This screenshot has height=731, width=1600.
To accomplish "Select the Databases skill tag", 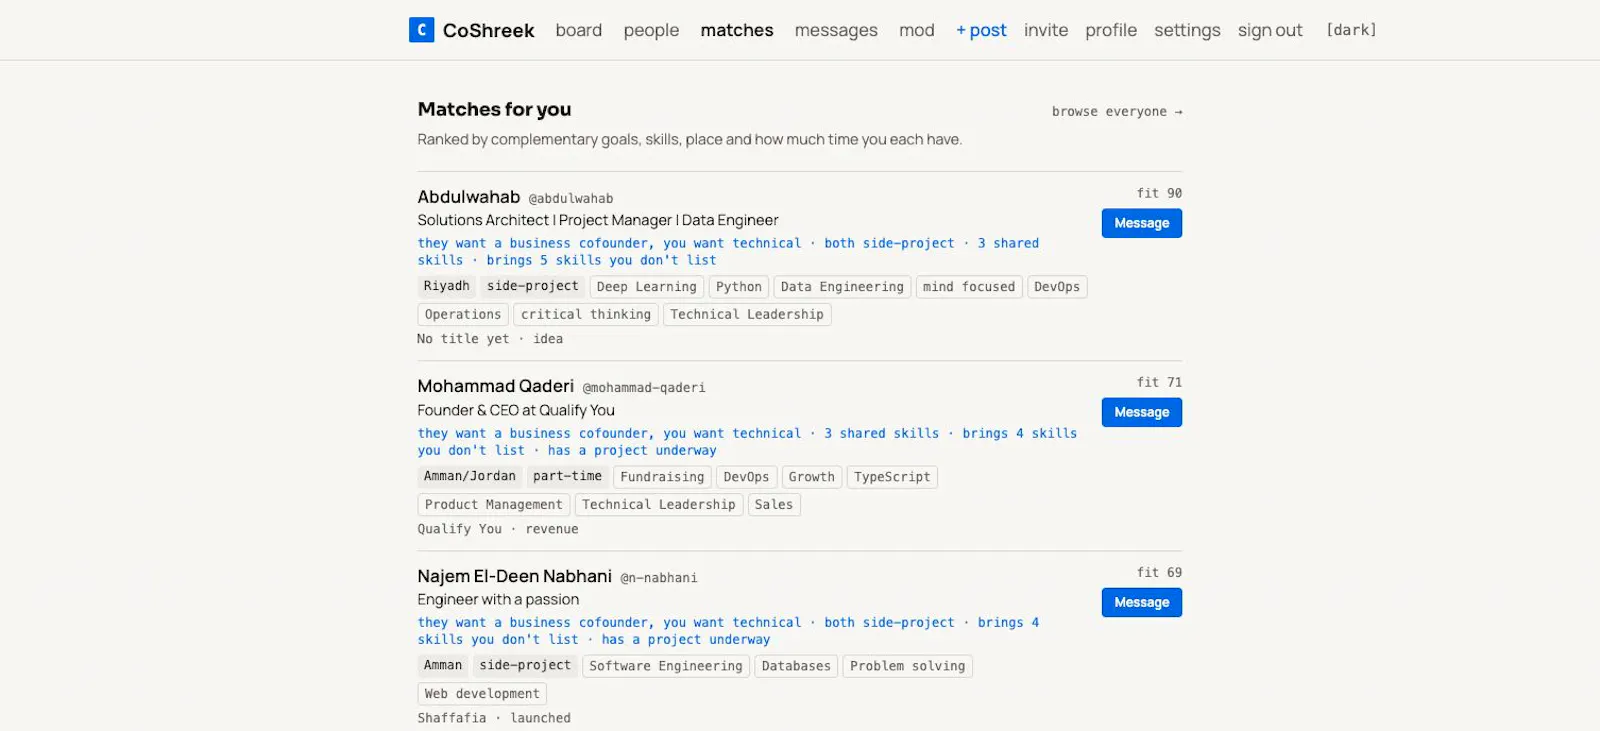I will click(x=796, y=666).
